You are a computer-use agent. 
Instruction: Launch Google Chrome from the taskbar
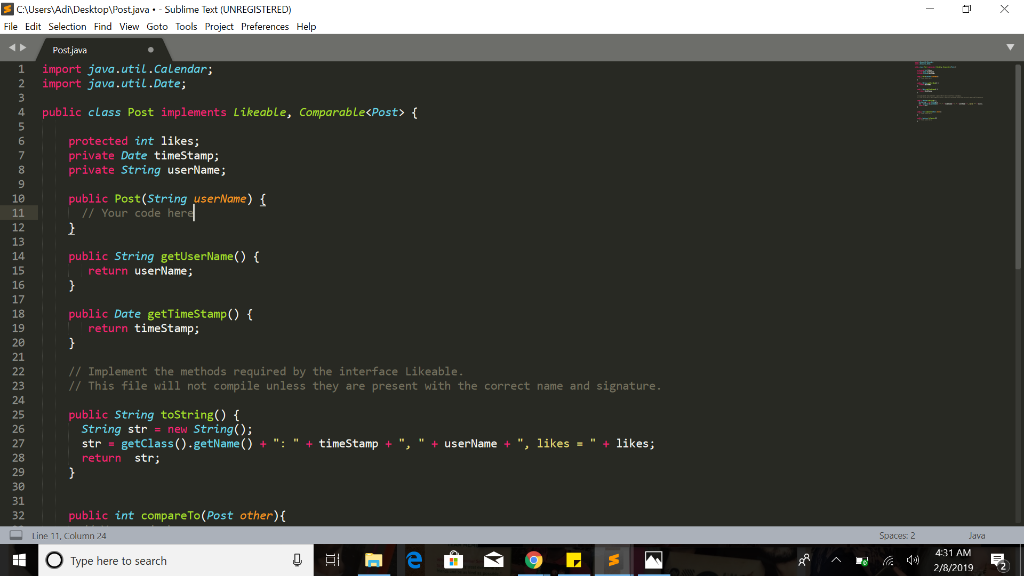point(533,560)
